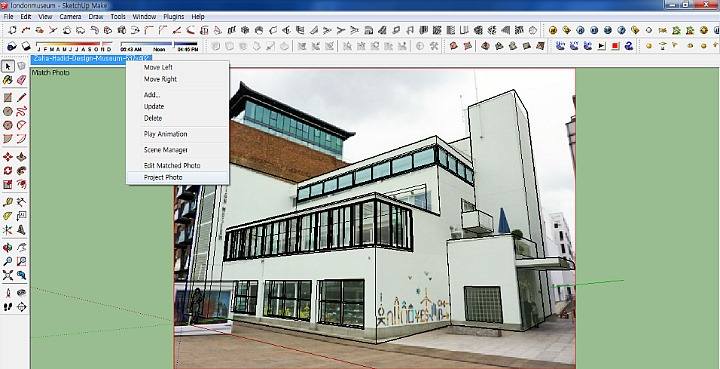This screenshot has height=369, width=720.
Task: Choose Add... in context menu
Action: [x=177, y=95]
